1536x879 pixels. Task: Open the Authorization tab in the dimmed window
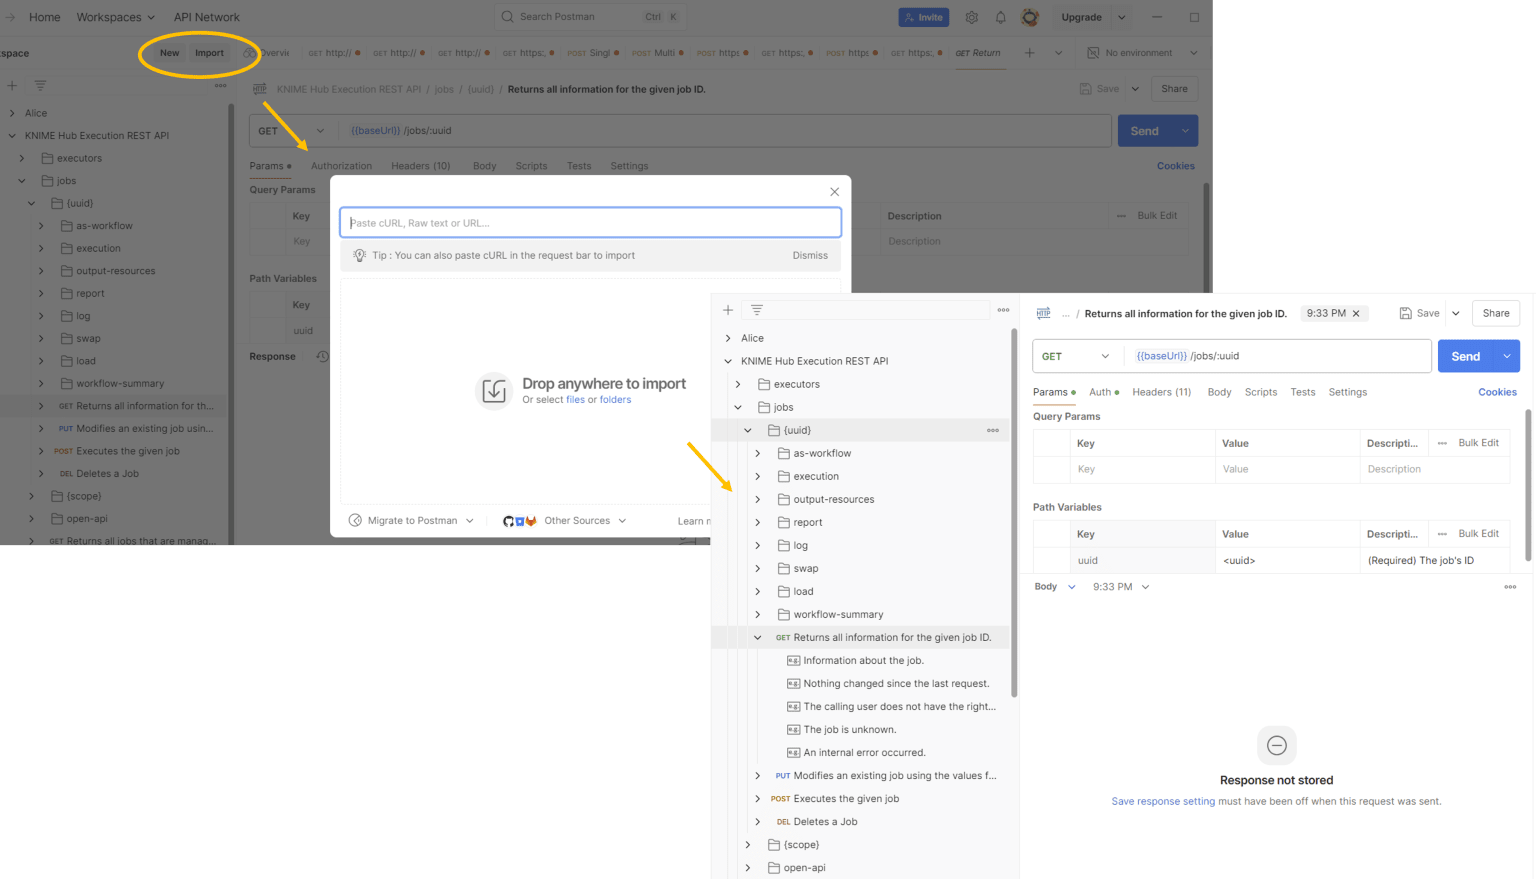pyautogui.click(x=341, y=166)
